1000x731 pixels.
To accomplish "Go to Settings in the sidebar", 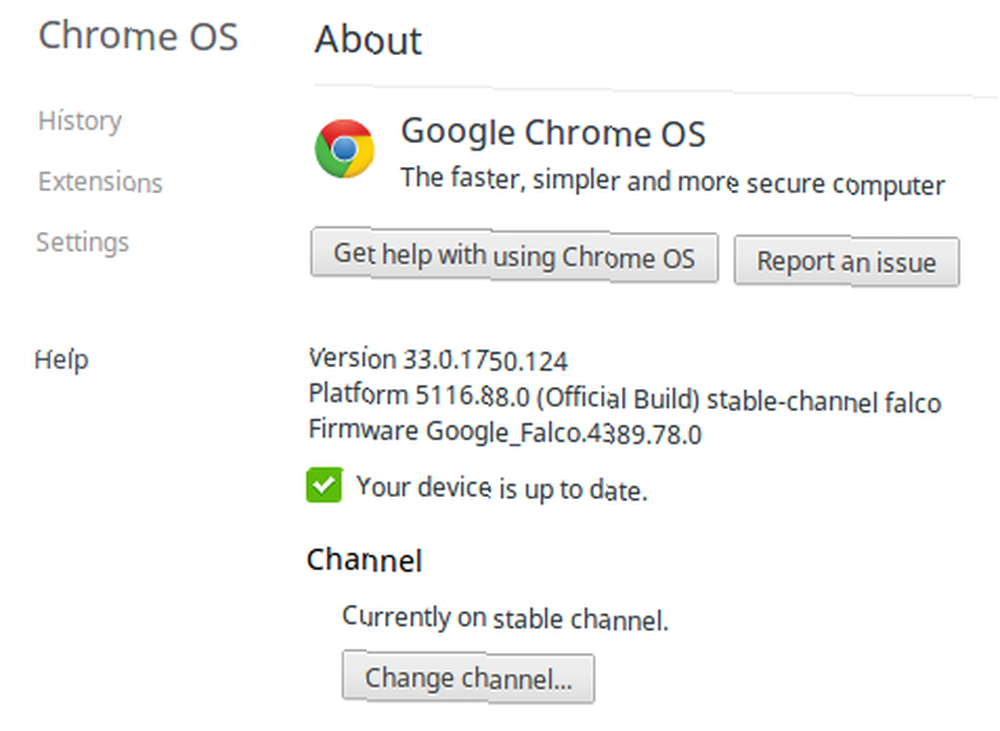I will [x=82, y=242].
